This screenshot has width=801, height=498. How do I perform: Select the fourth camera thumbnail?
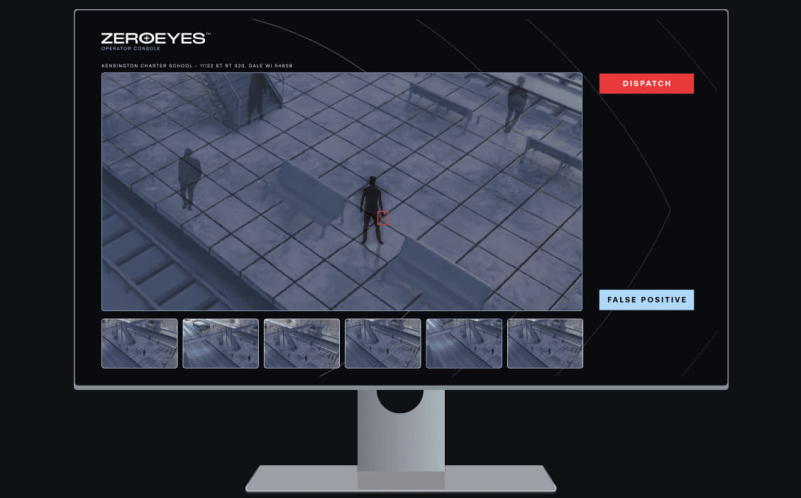click(x=382, y=343)
